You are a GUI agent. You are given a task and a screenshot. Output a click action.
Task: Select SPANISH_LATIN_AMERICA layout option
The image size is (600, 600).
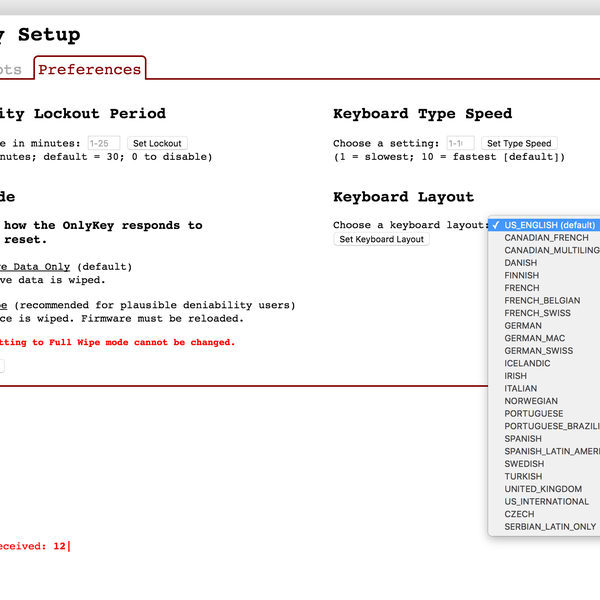[x=544, y=451]
